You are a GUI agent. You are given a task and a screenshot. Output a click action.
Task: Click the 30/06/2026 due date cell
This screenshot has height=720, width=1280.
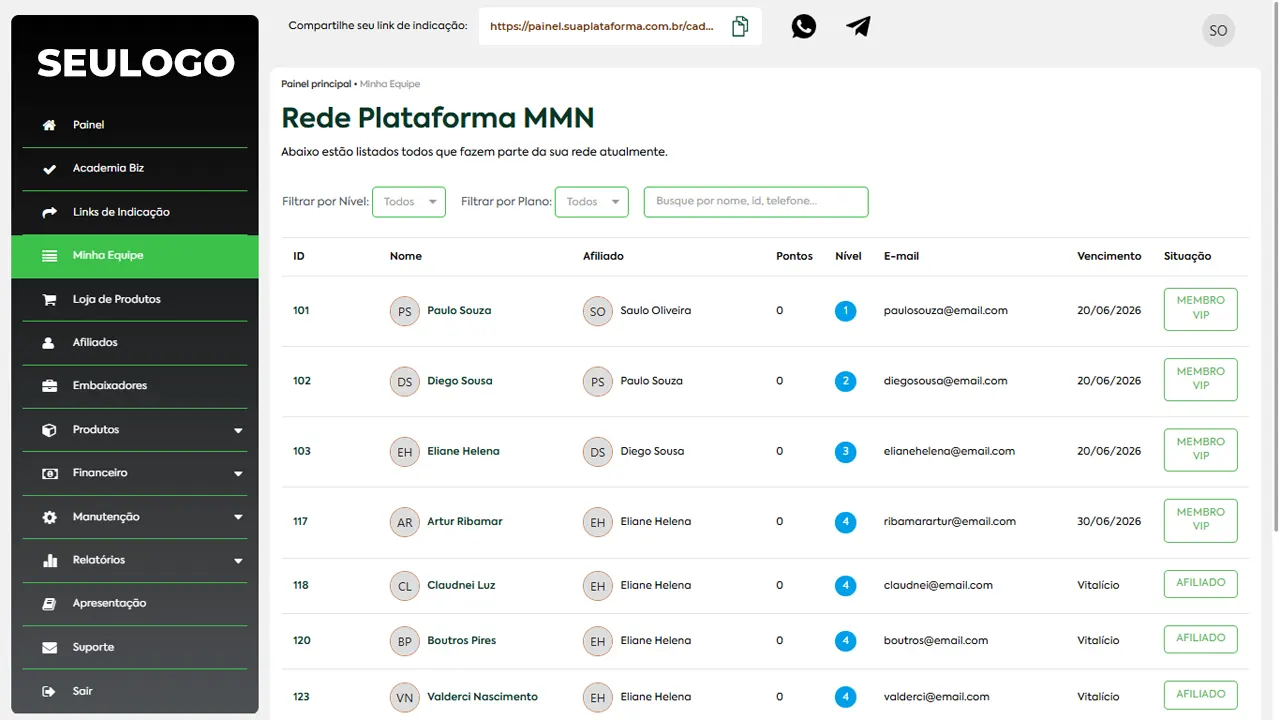(1109, 521)
